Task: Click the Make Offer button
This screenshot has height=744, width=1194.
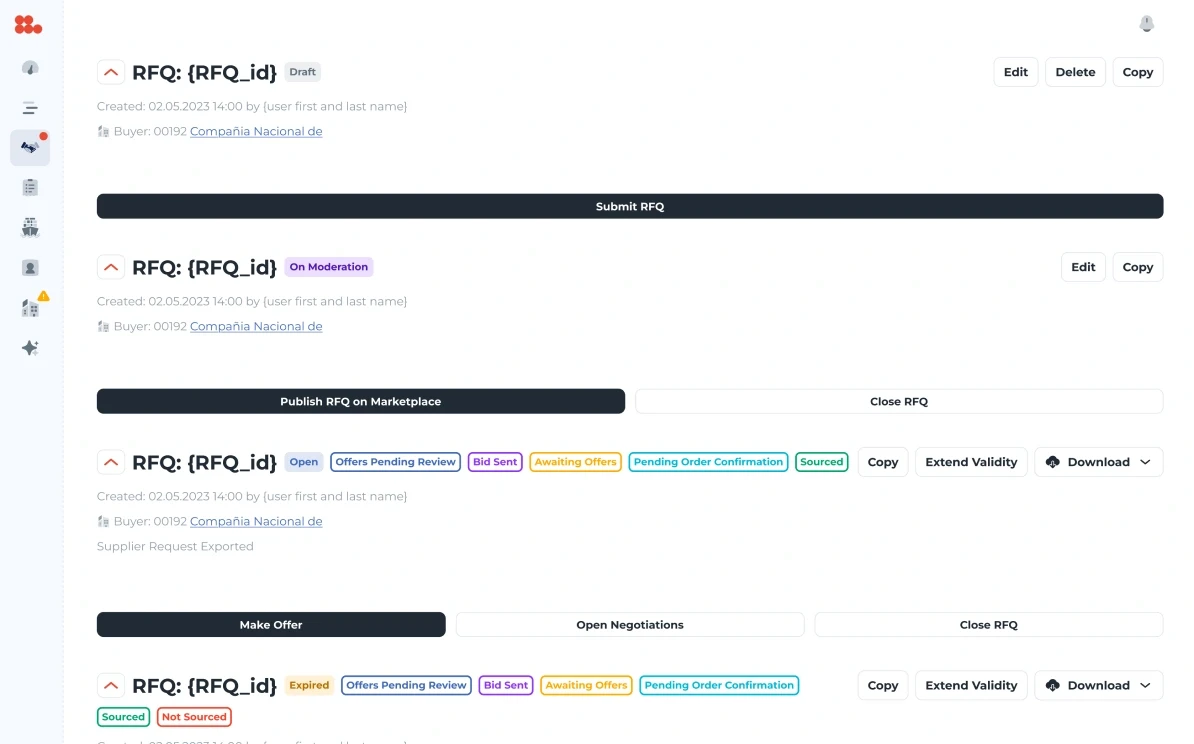Action: [x=270, y=624]
